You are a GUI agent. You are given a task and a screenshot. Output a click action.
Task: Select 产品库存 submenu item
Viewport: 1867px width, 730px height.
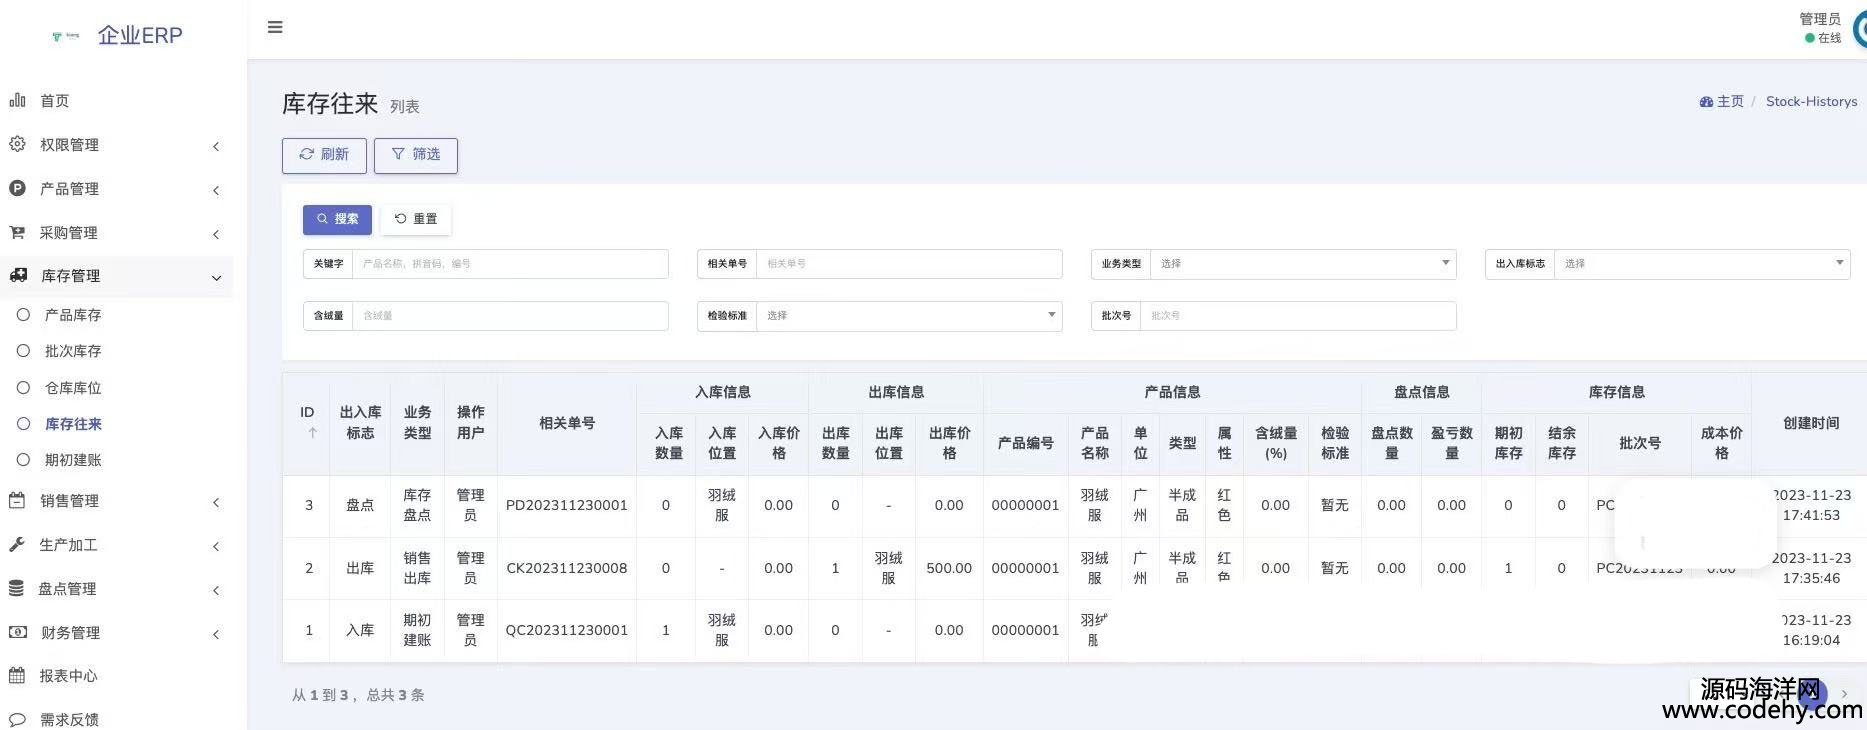73,314
